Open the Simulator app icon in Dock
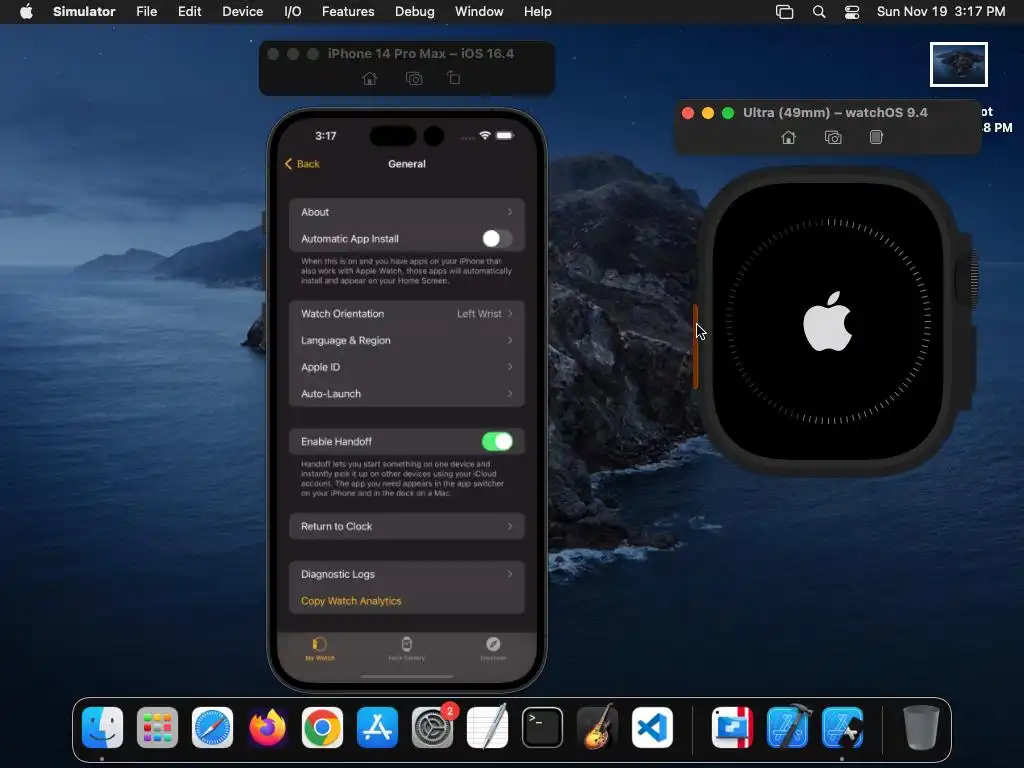The width and height of the screenshot is (1024, 768). click(842, 727)
